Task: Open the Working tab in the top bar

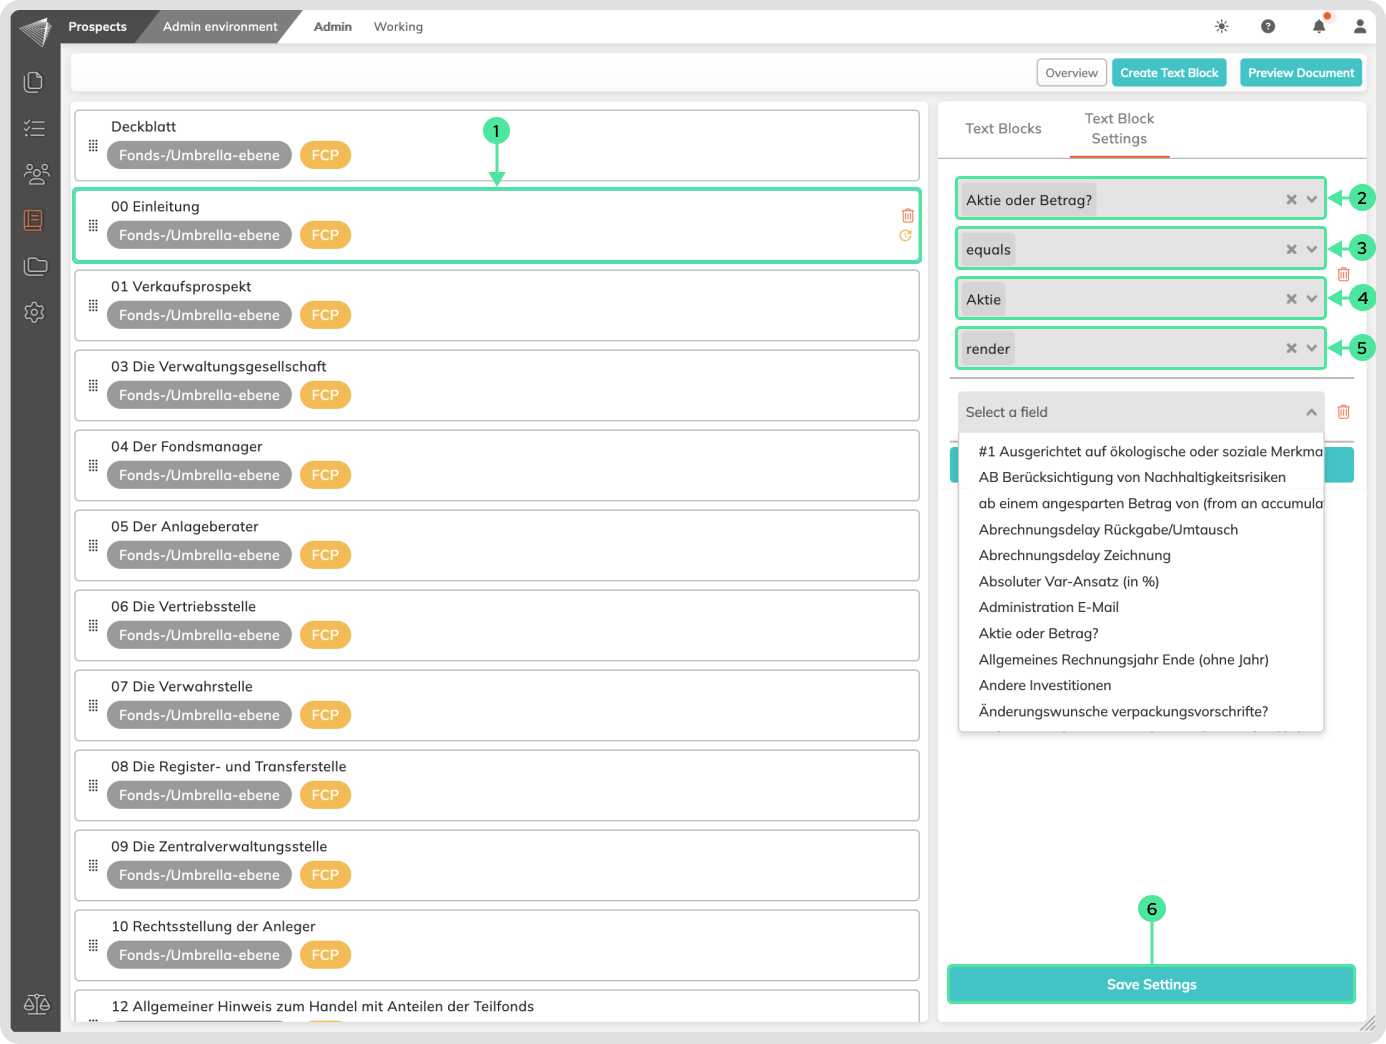Action: coord(398,27)
